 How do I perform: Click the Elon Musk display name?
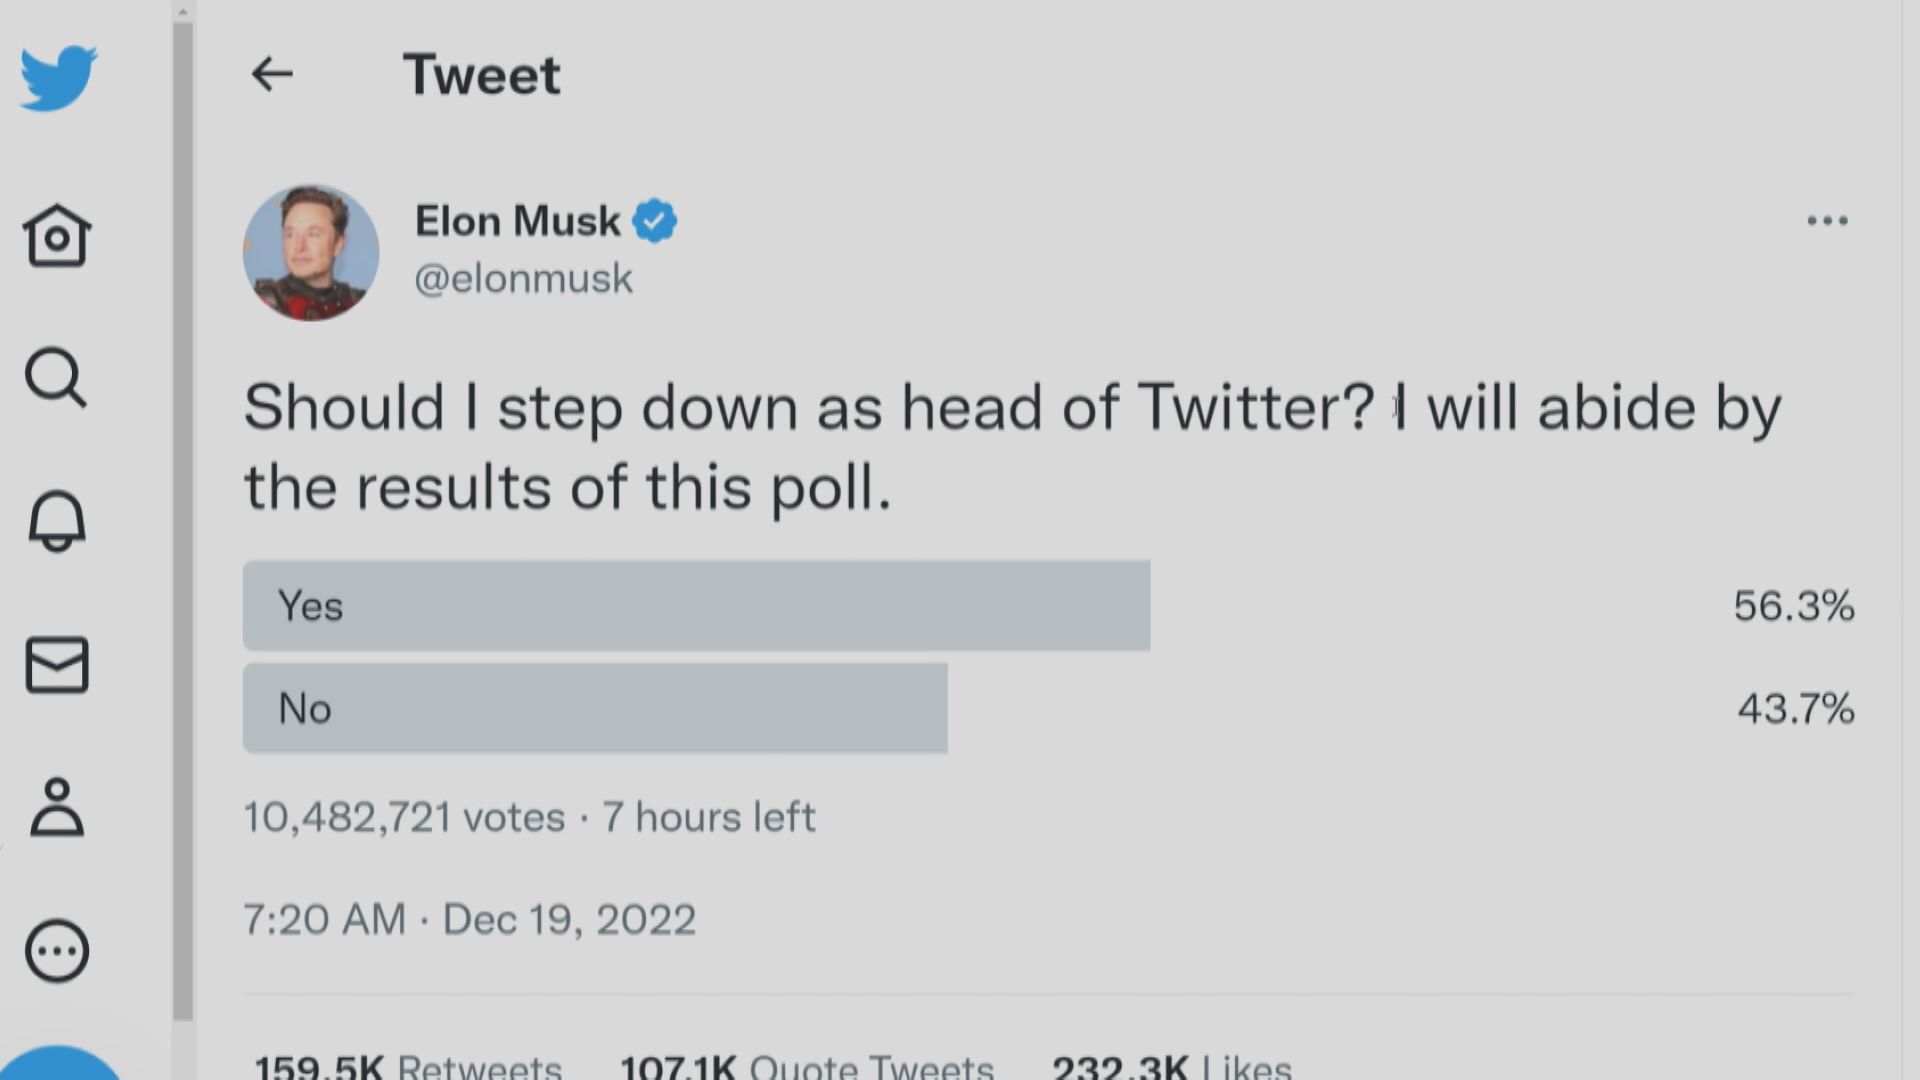point(517,221)
